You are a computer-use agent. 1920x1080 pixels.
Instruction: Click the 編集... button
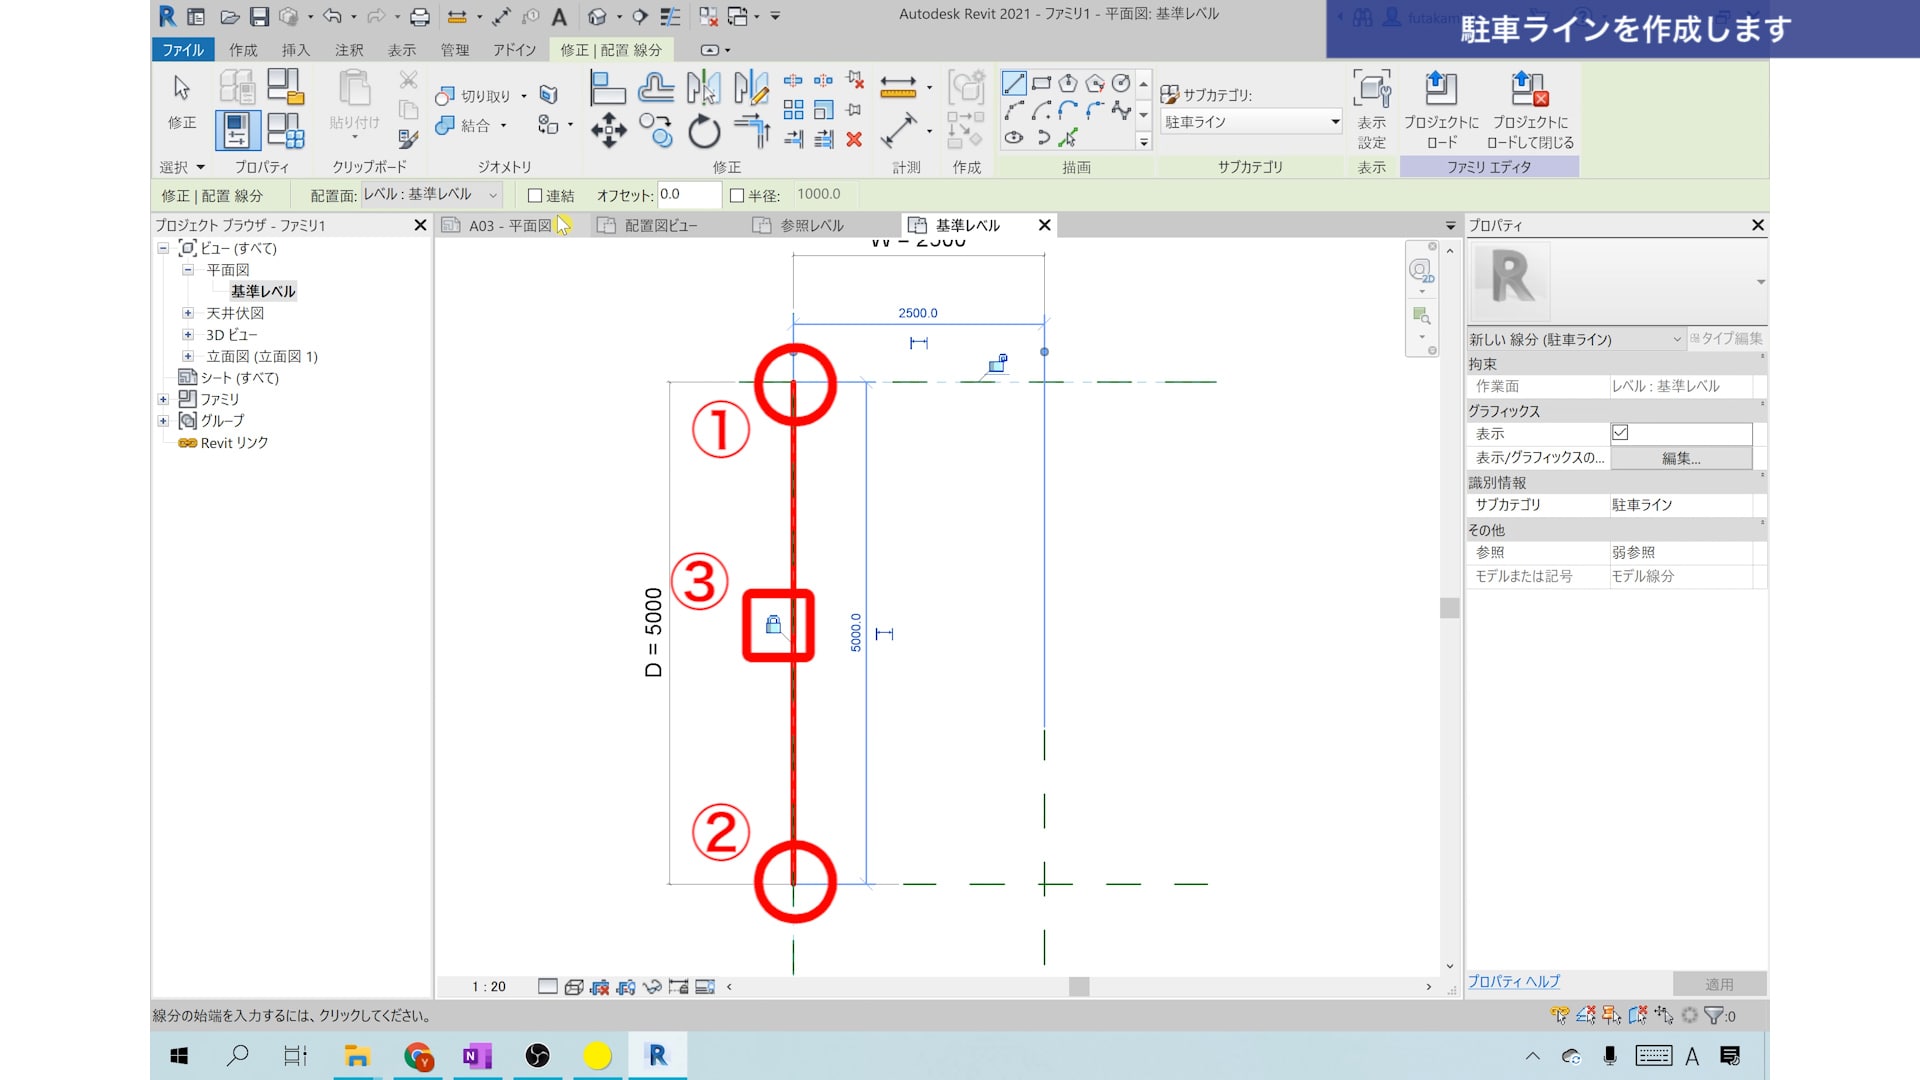1680,458
